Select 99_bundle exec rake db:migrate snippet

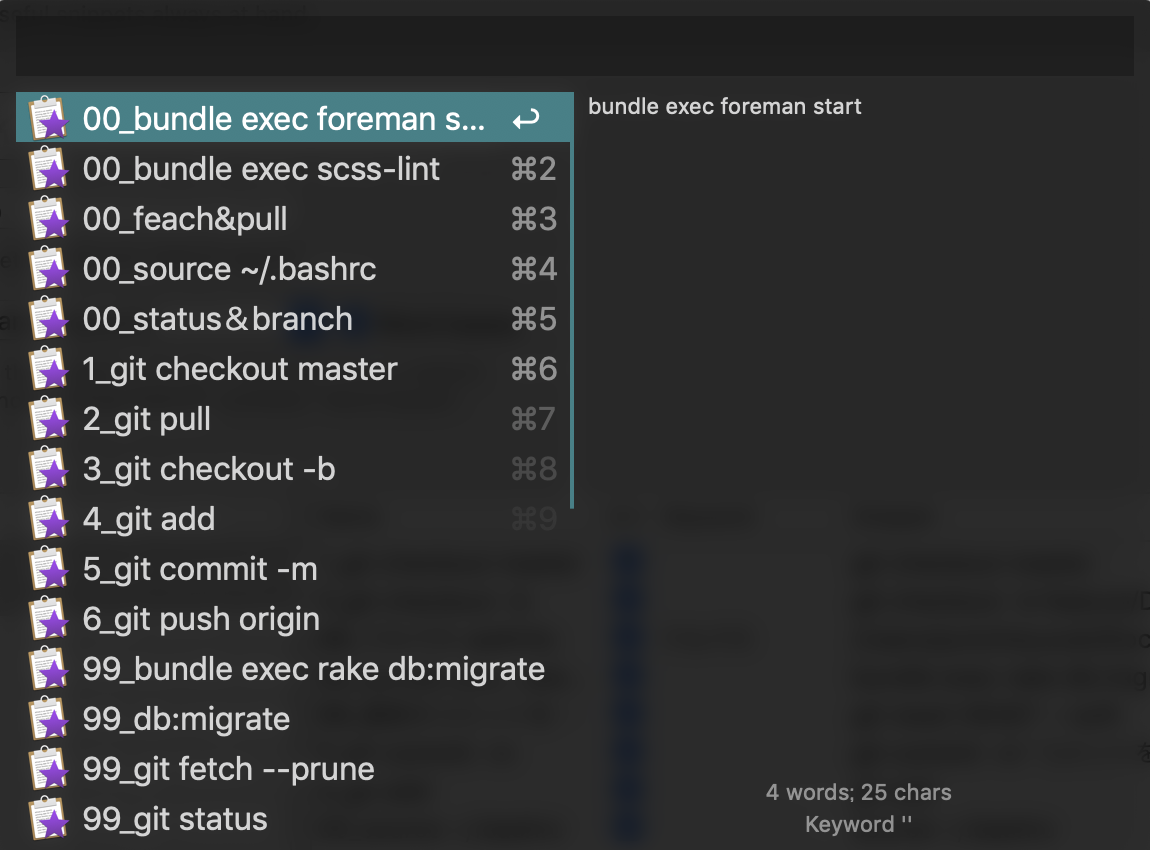314,669
